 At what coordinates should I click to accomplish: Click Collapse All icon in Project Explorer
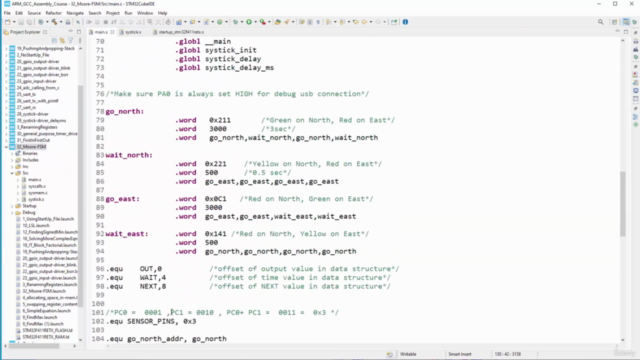[54, 40]
